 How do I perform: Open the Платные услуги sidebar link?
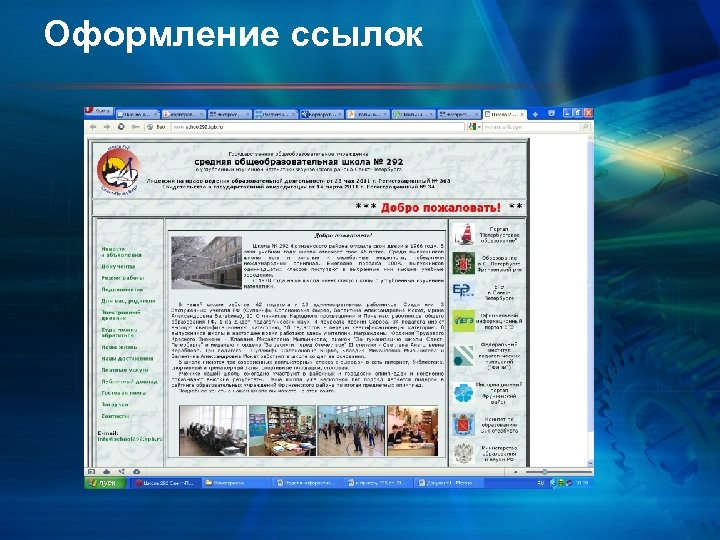pos(124,370)
